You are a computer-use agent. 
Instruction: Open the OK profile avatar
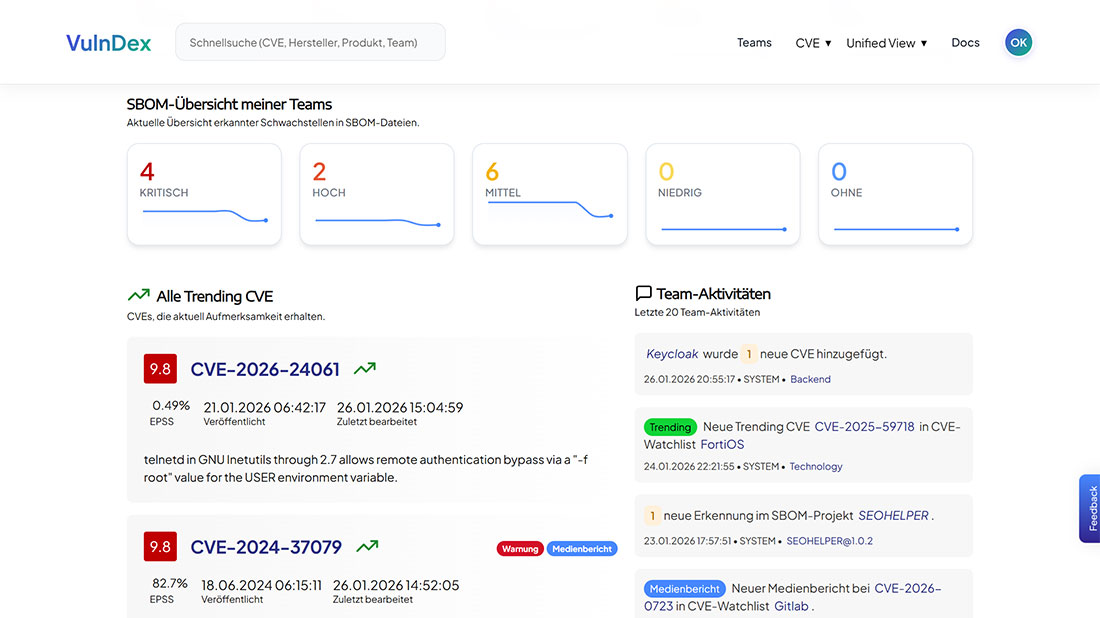point(1018,42)
